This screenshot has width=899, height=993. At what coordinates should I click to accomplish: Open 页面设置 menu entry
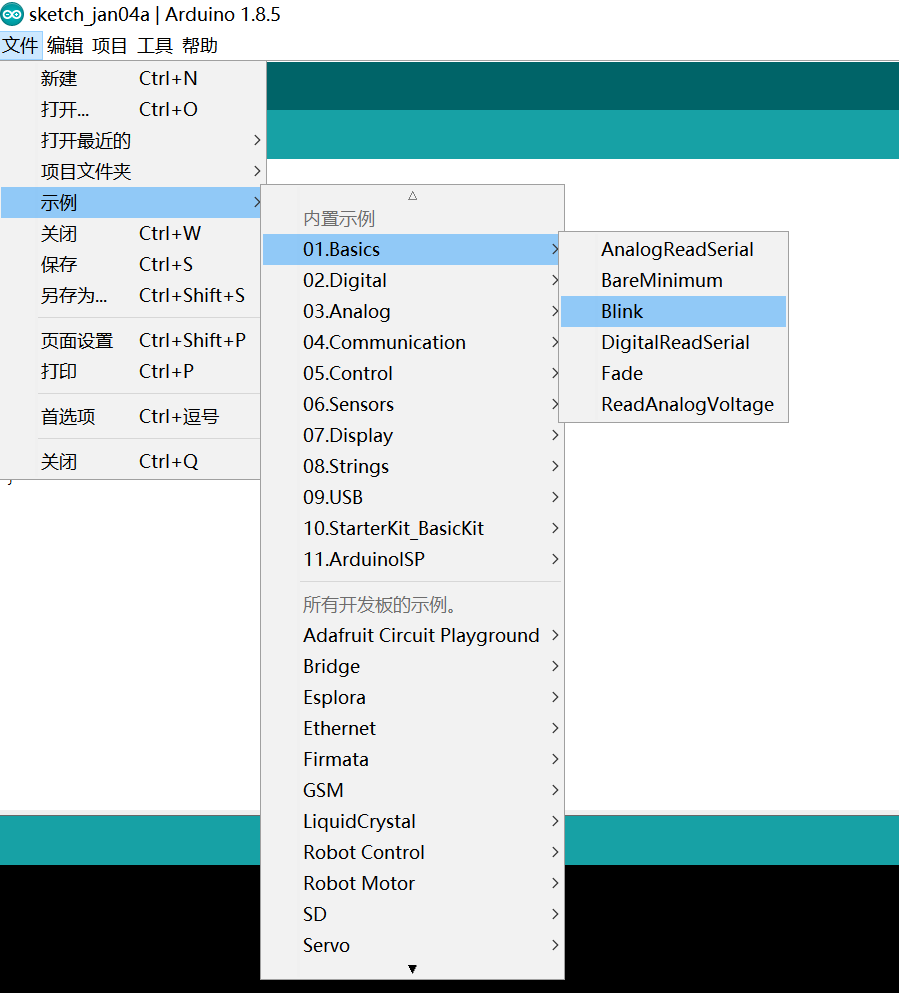point(131,341)
